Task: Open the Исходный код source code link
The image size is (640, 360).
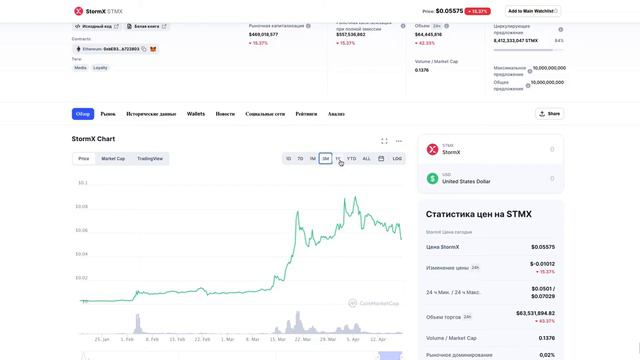Action: (96, 26)
